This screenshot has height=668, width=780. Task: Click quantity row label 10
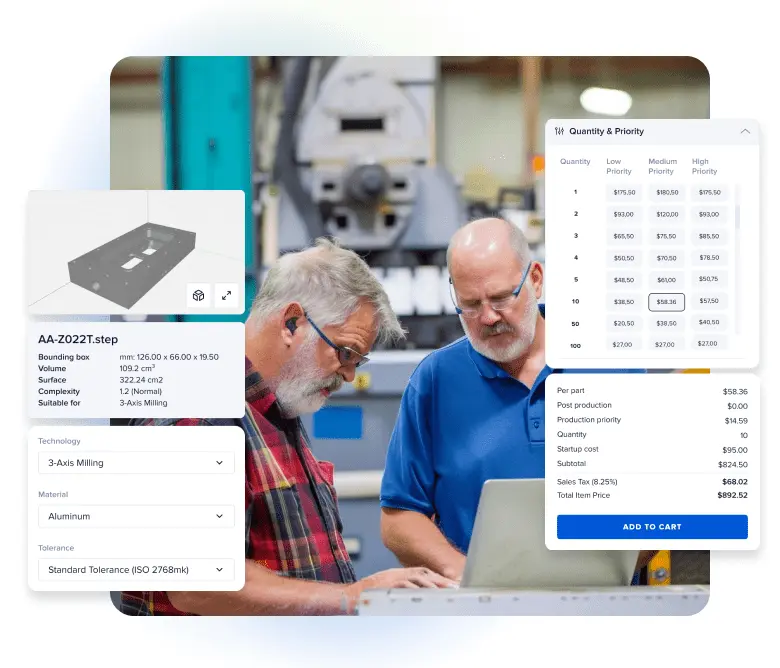click(x=576, y=301)
